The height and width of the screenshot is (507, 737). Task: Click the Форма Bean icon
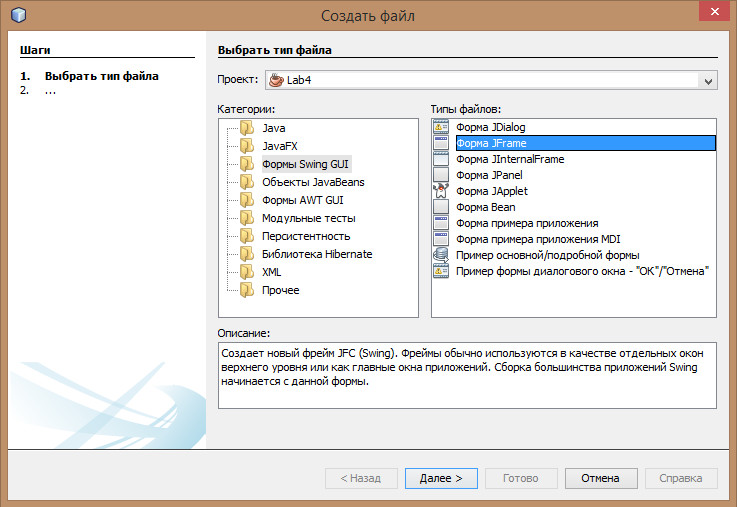441,207
